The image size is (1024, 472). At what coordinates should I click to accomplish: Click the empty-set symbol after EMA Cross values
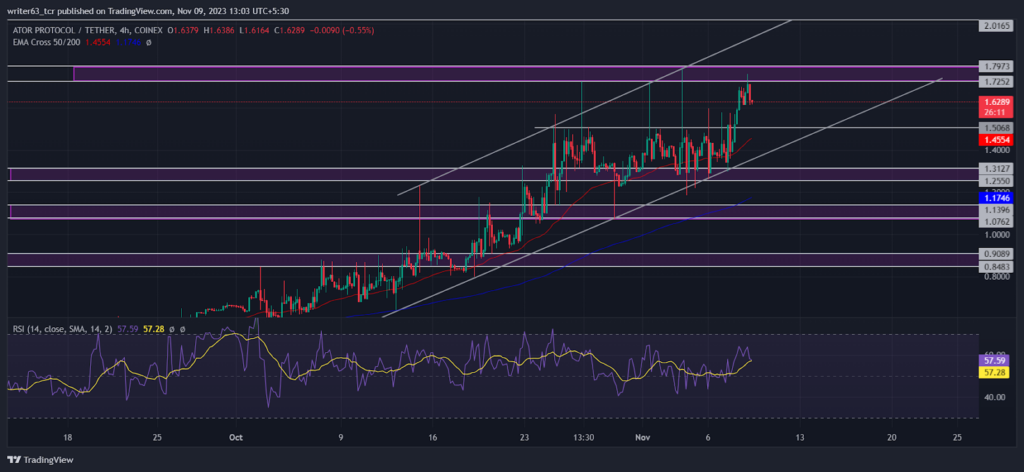pyautogui.click(x=149, y=42)
